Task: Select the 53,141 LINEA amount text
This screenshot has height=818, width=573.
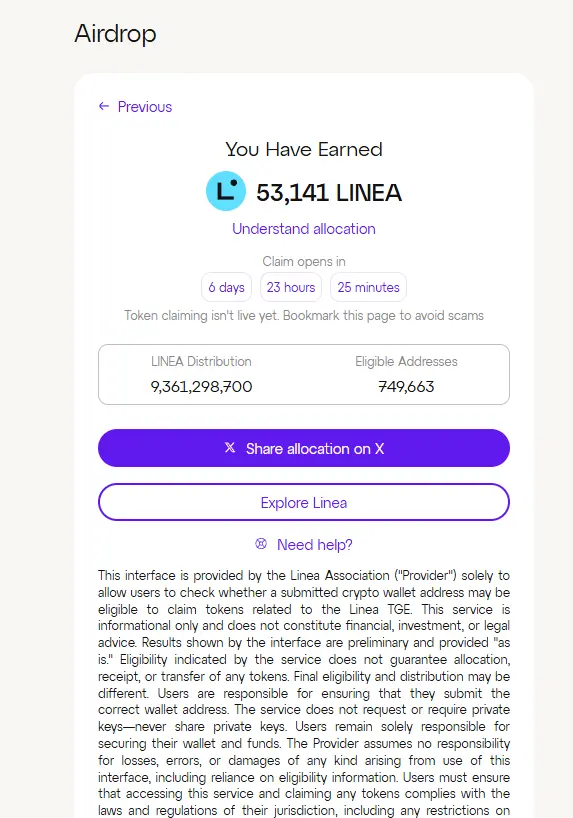Action: pos(329,193)
